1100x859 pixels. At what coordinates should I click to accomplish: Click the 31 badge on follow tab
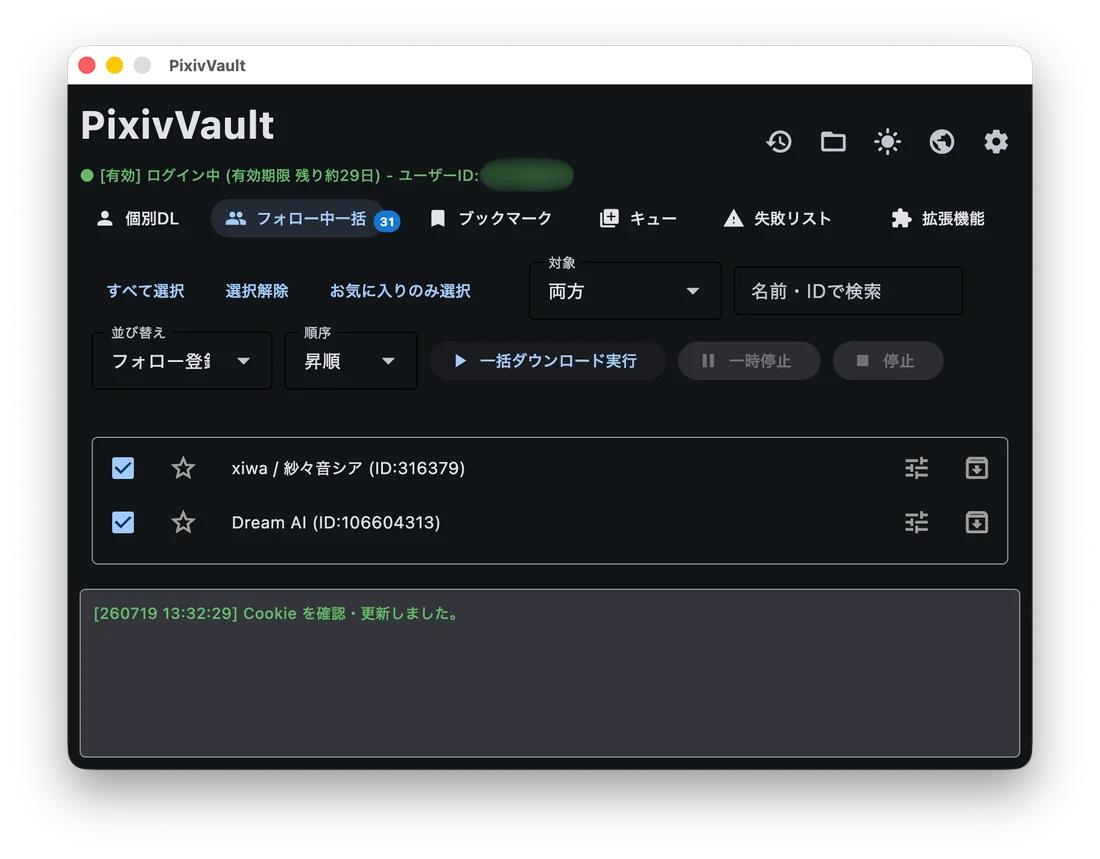pos(387,222)
